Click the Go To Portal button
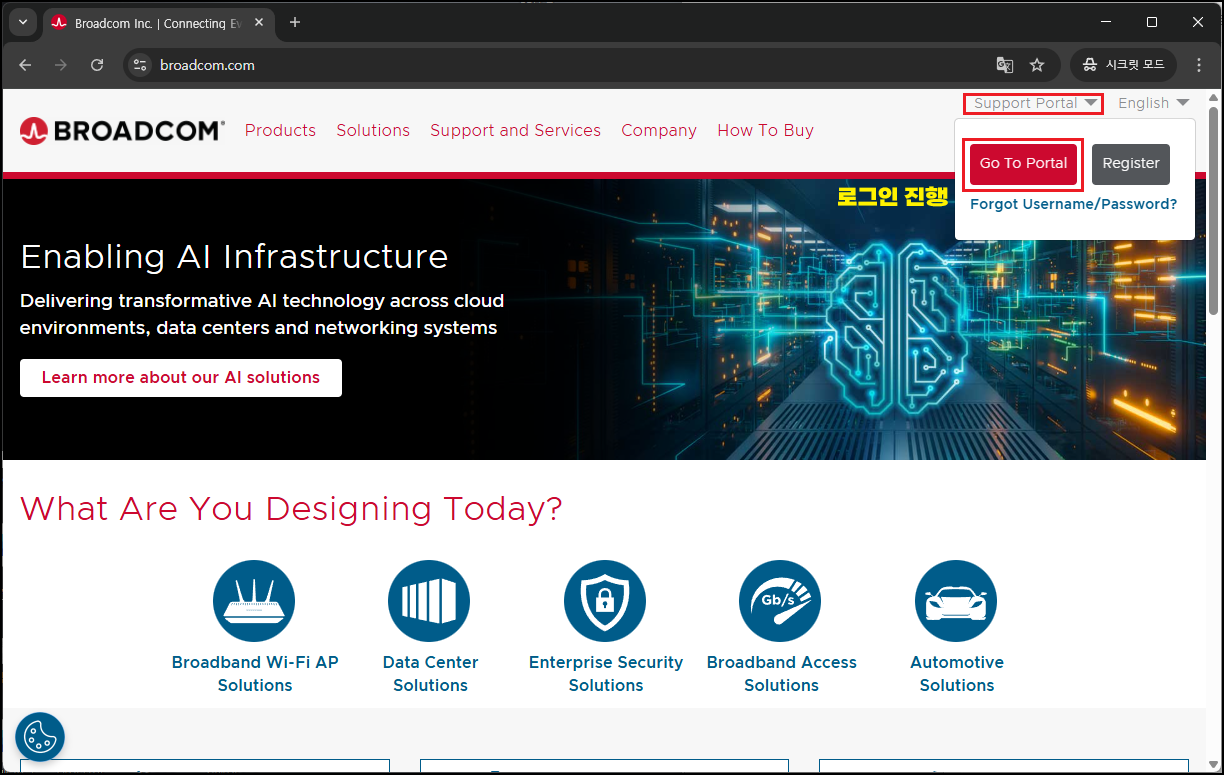Screen dimensions: 1224x775 coord(1023,163)
